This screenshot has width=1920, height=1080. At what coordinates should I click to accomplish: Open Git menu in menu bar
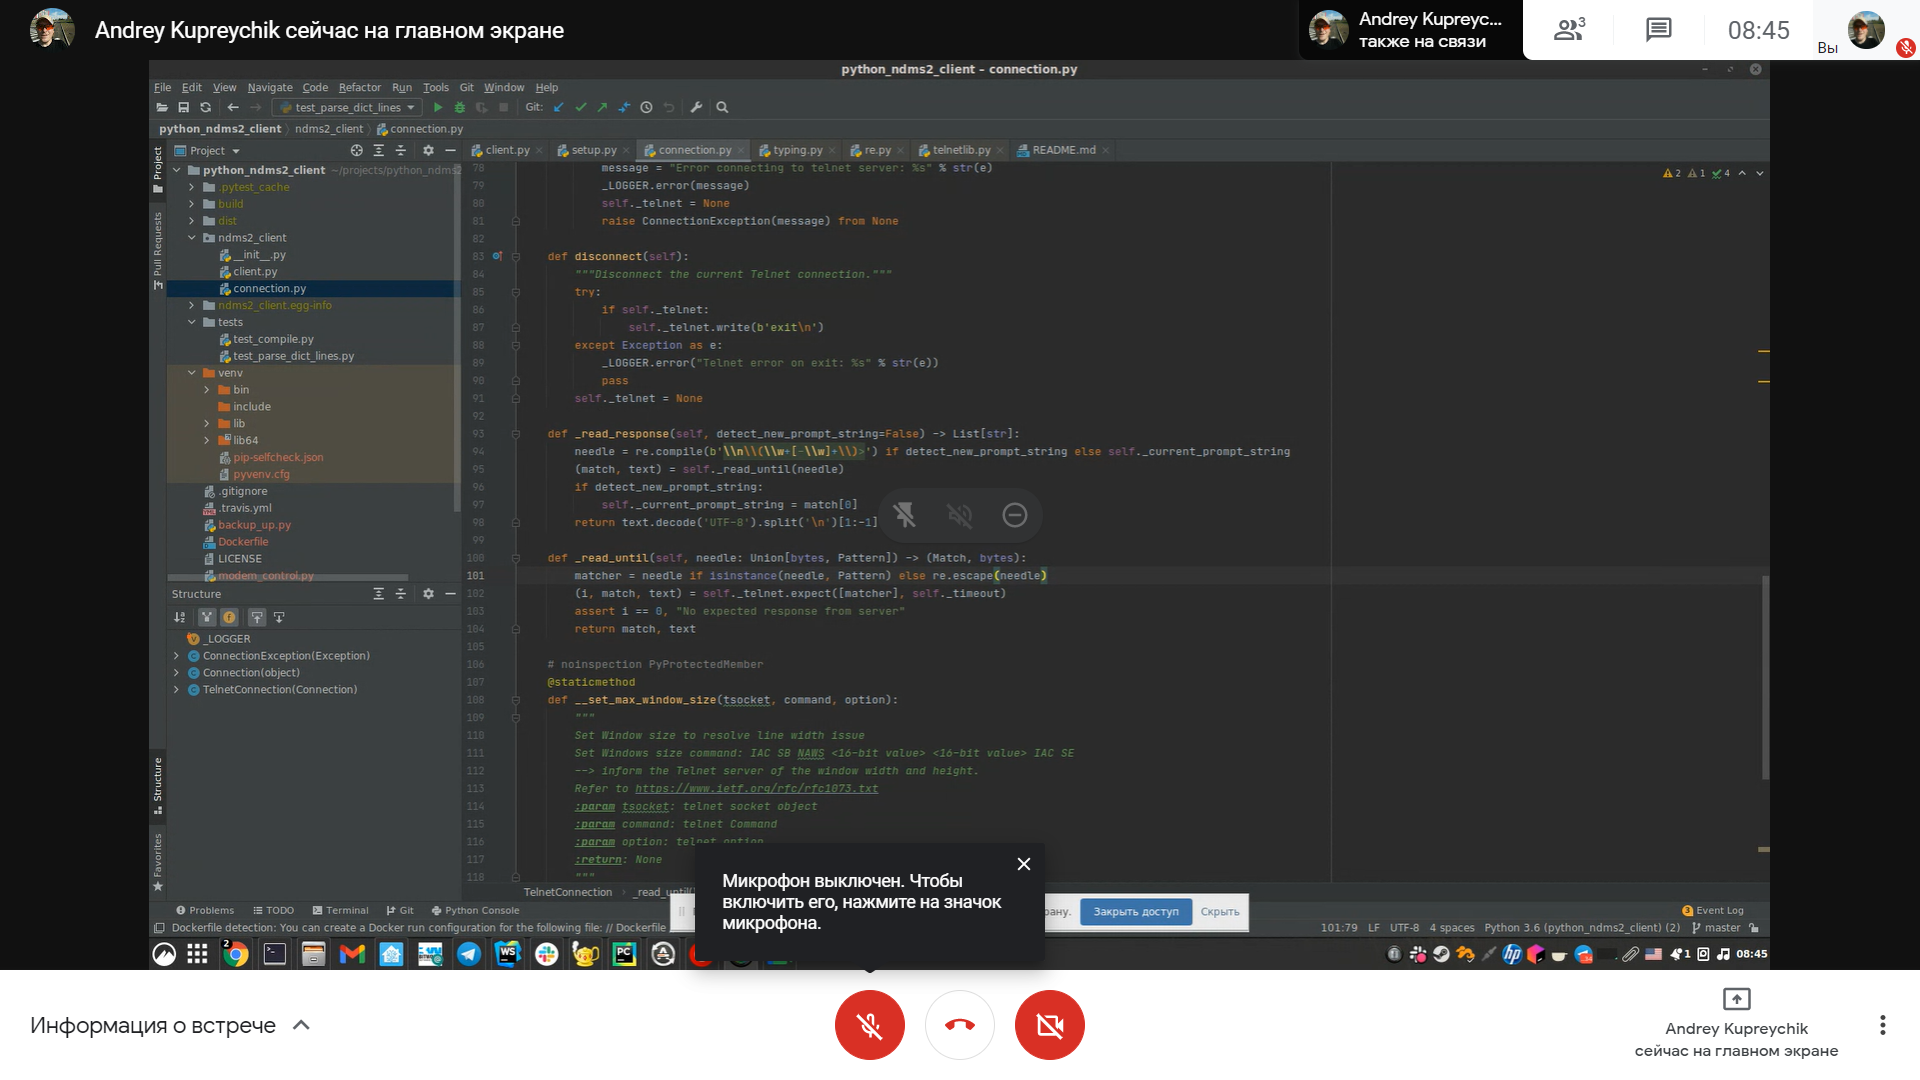pos(467,87)
